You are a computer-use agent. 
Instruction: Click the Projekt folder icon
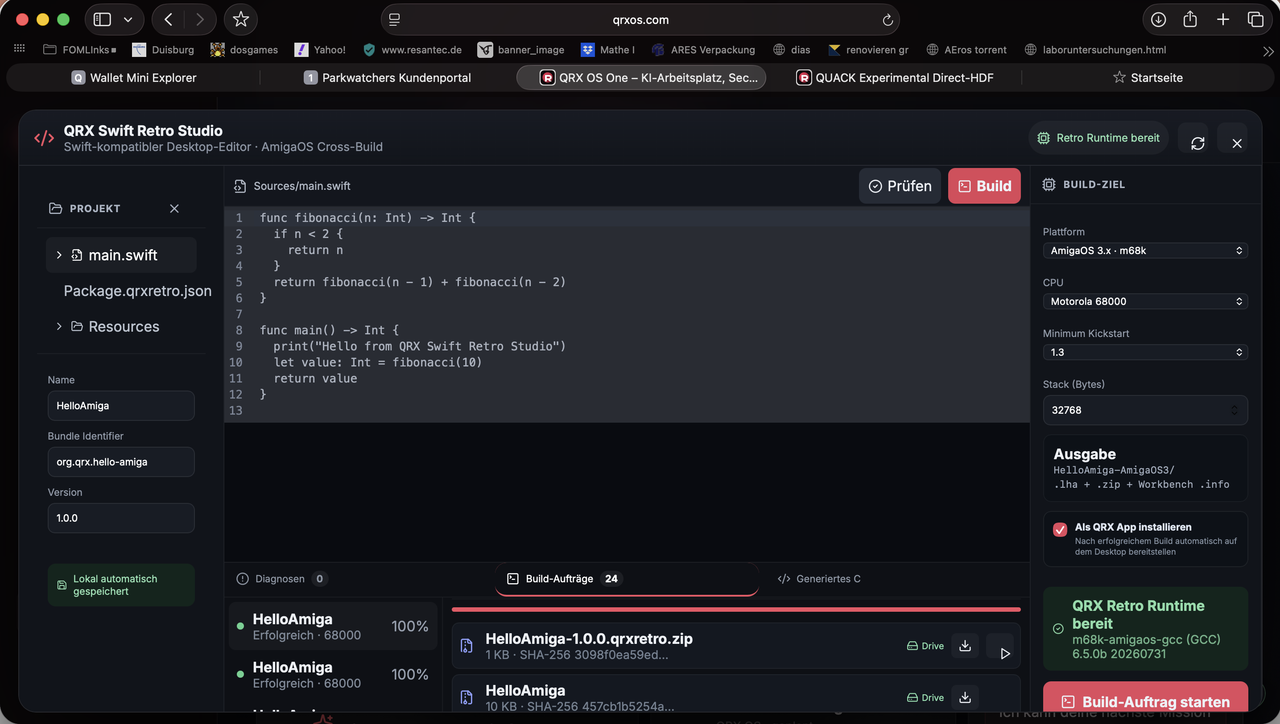tap(55, 208)
